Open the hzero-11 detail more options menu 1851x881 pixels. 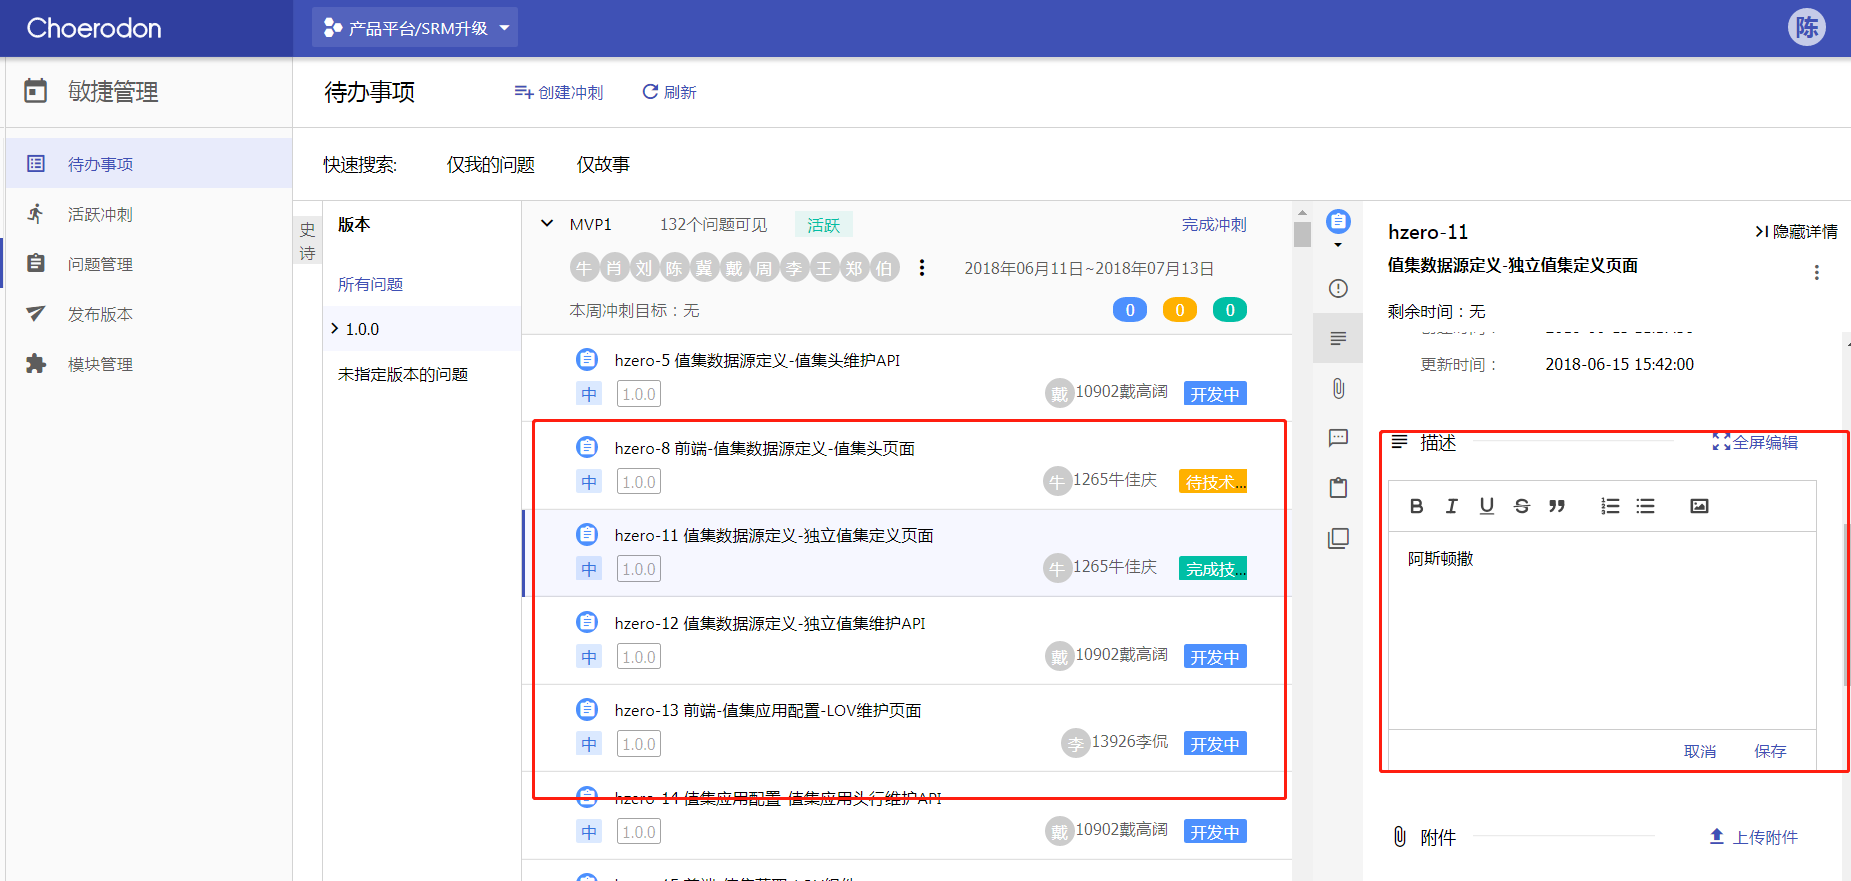pyautogui.click(x=1817, y=272)
